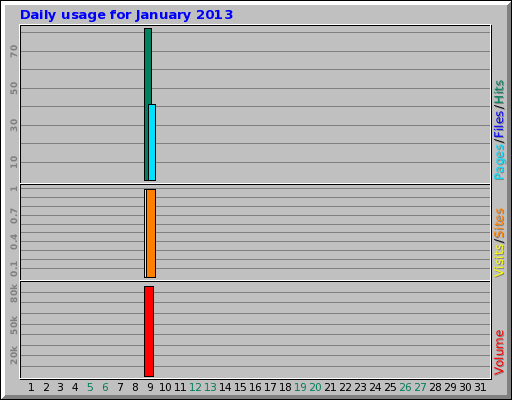Click green weekend day 12 label
This screenshot has width=512, height=400.
[x=195, y=387]
